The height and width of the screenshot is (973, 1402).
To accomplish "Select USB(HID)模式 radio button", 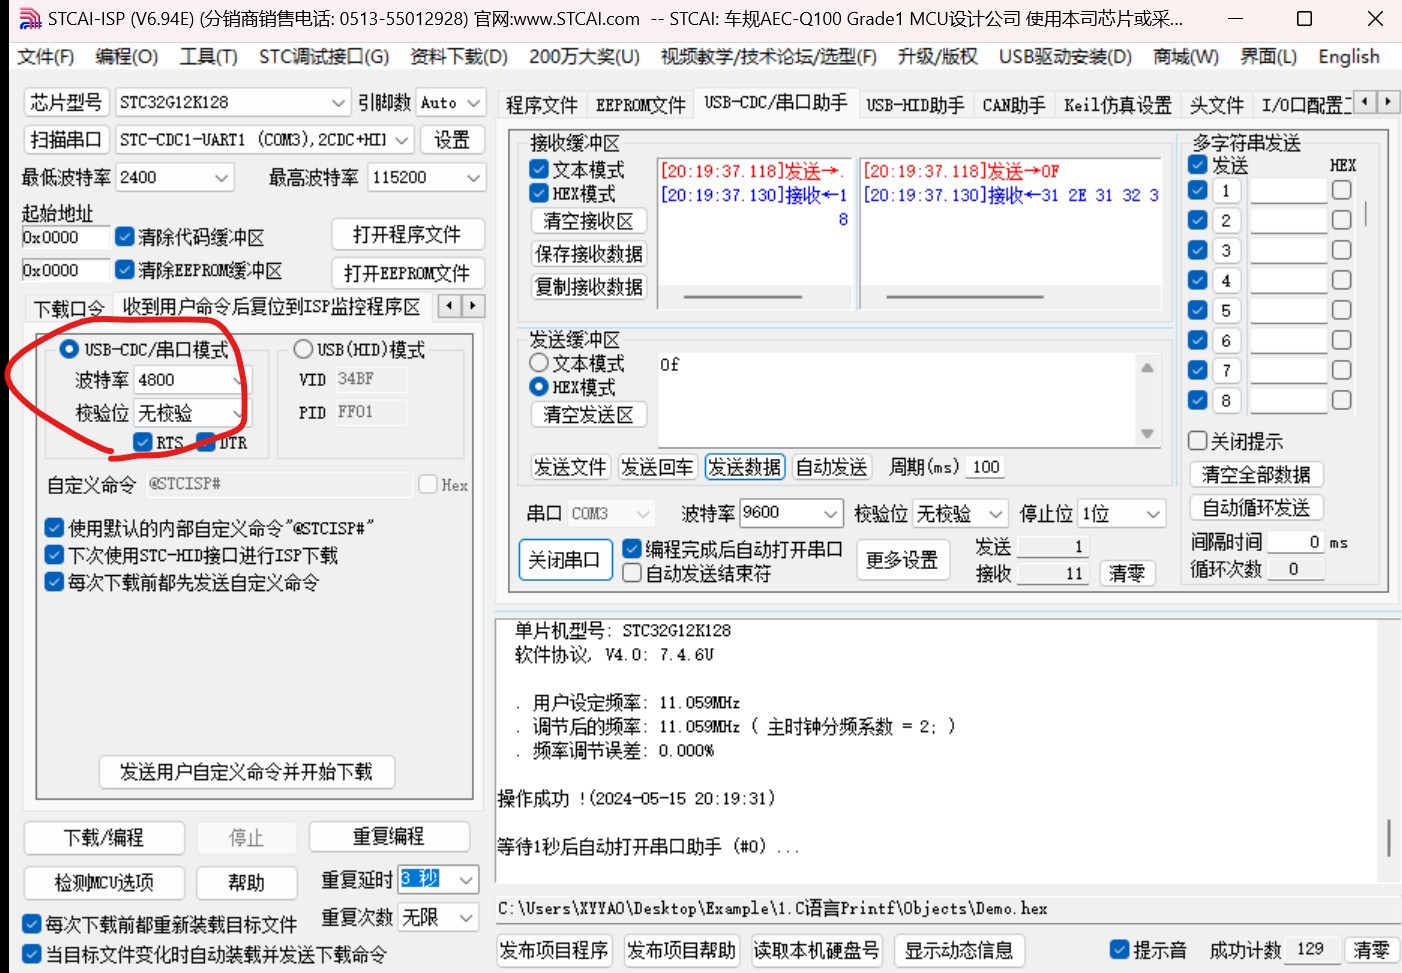I will point(303,349).
